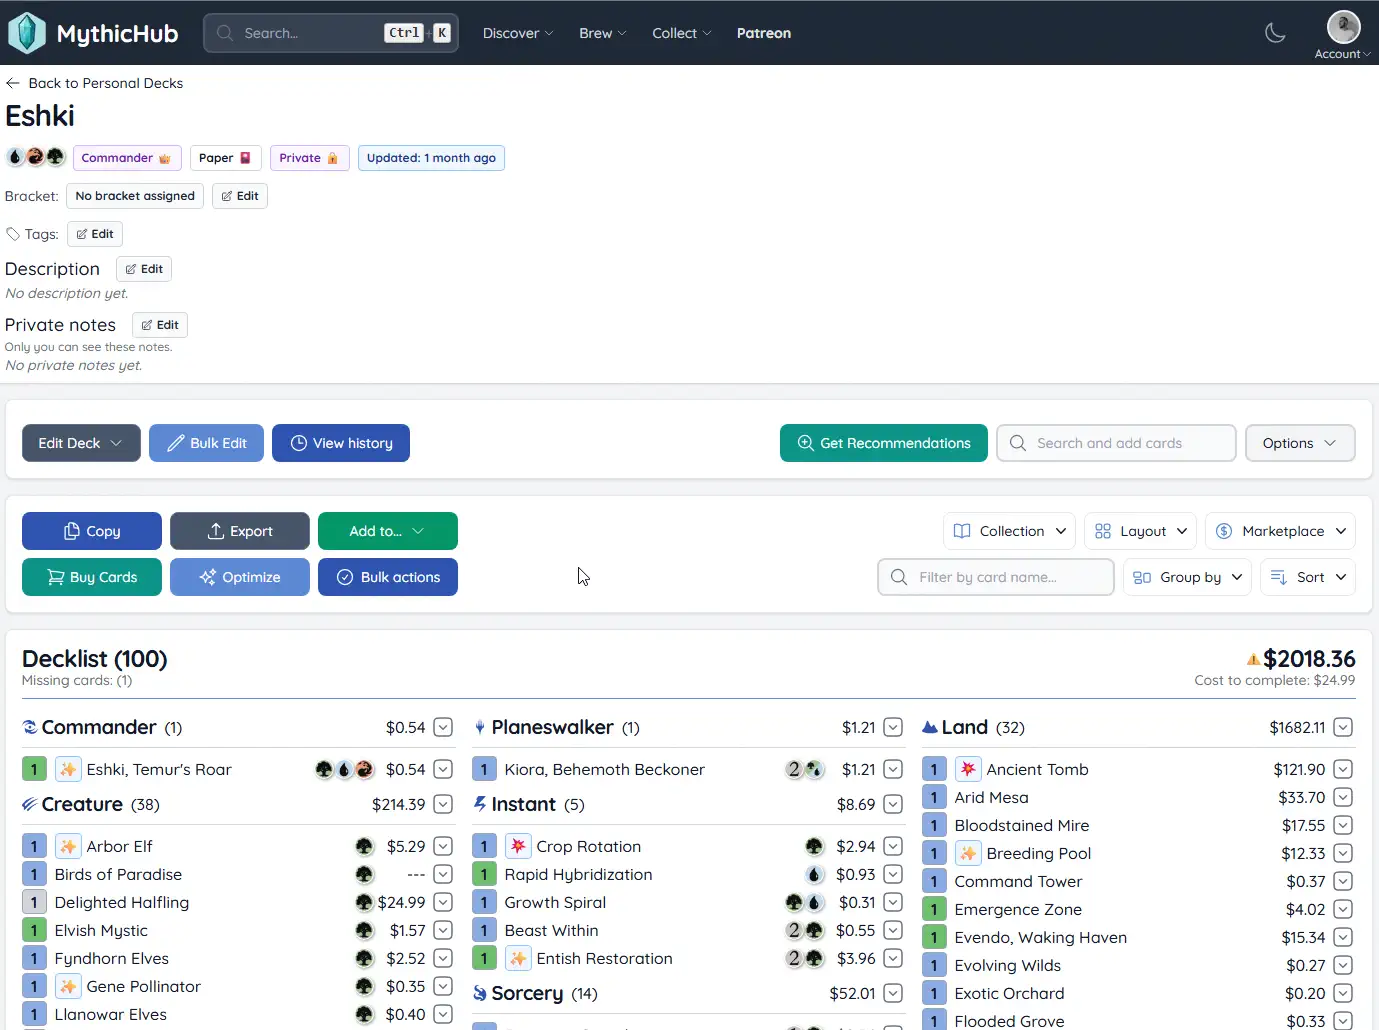Image resolution: width=1379 pixels, height=1030 pixels.
Task: Collapse the Creature section with its chevron
Action: pyautogui.click(x=443, y=804)
